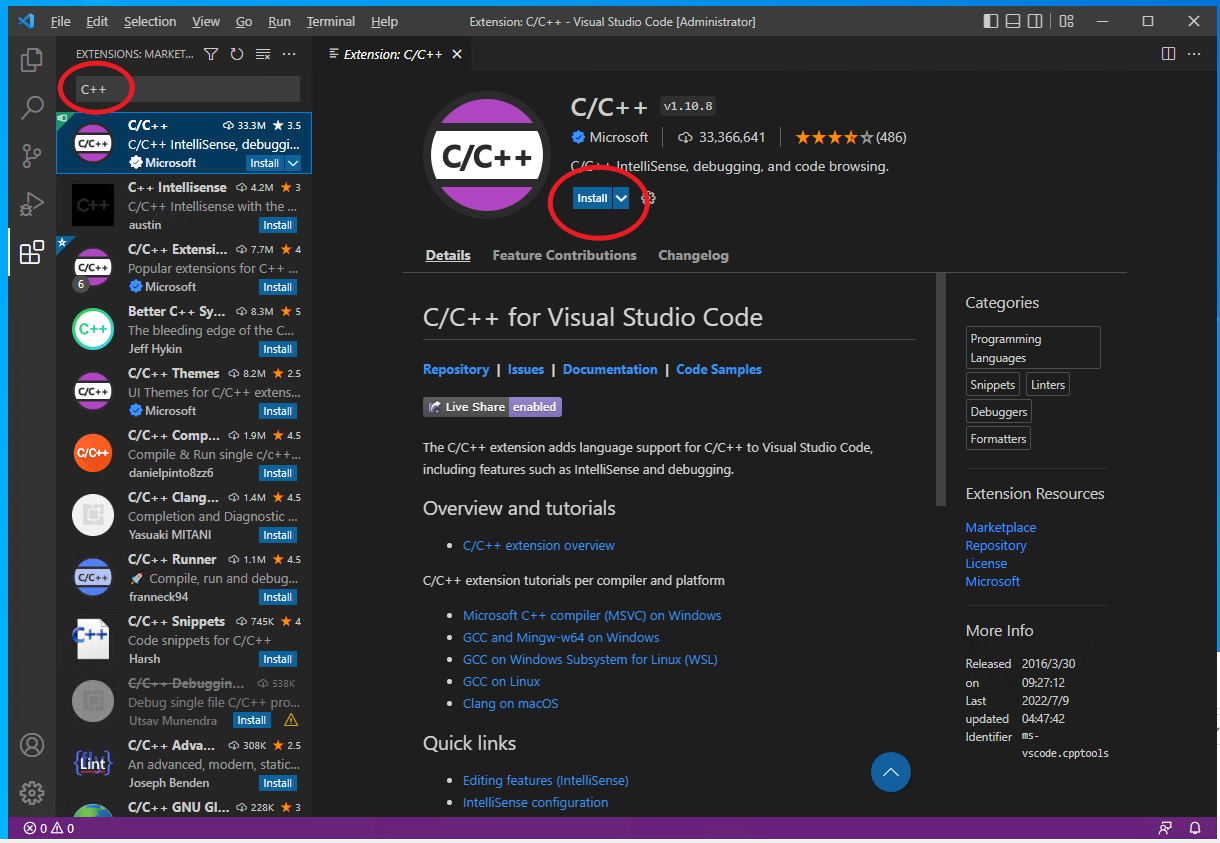The height and width of the screenshot is (843, 1220).
Task: Open the Terminal menu
Action: (x=330, y=21)
